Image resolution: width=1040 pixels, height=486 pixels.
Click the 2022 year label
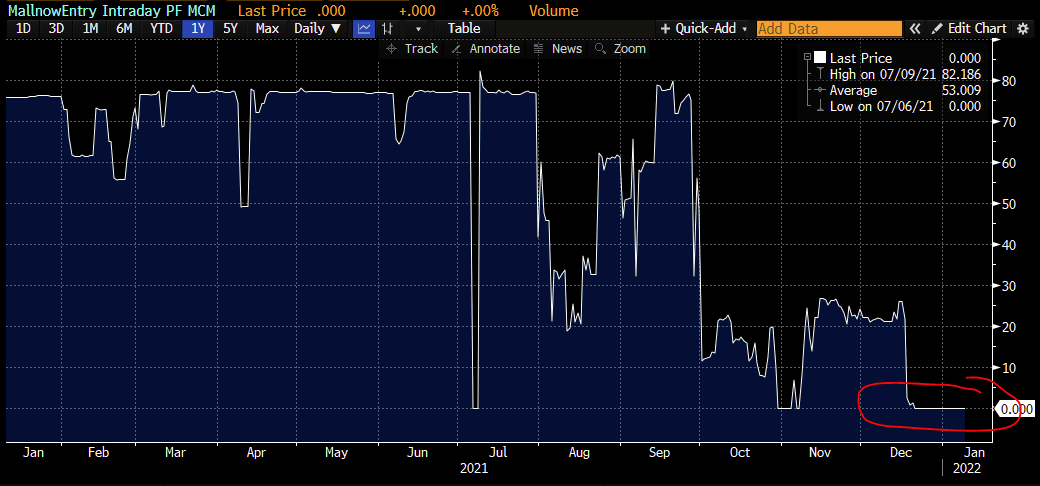967,468
